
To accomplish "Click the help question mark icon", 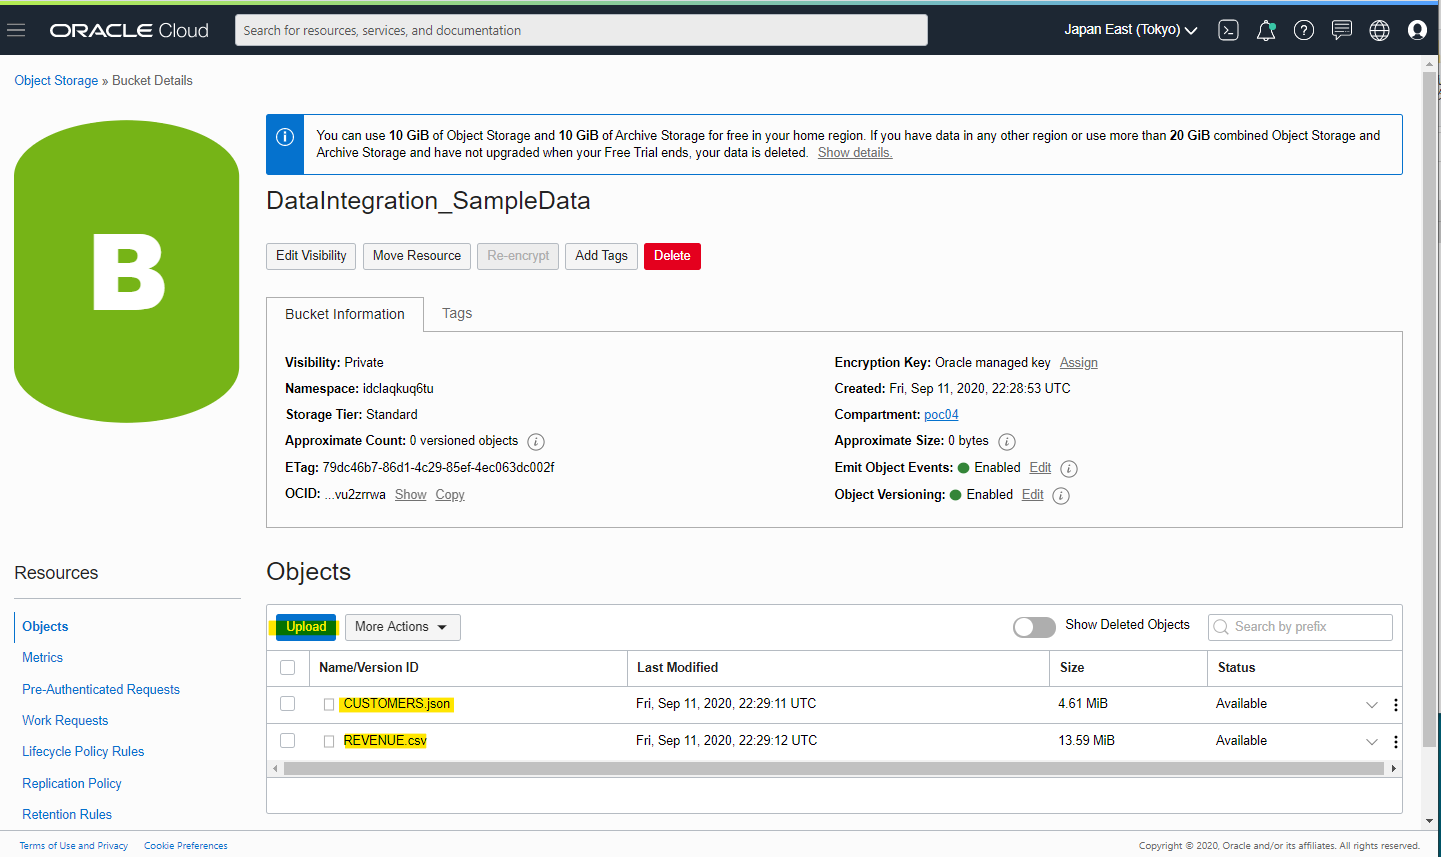I will pyautogui.click(x=1304, y=30).
